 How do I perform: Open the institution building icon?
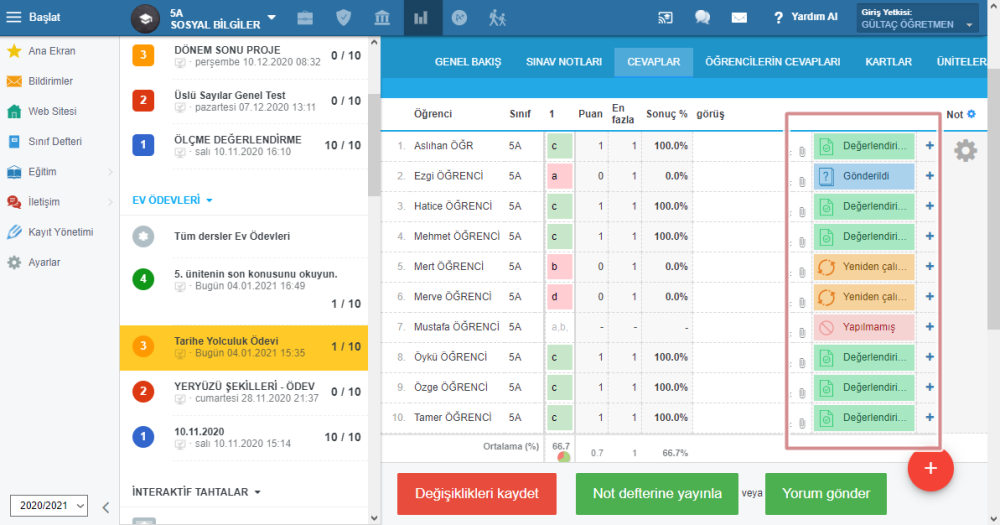[382, 18]
